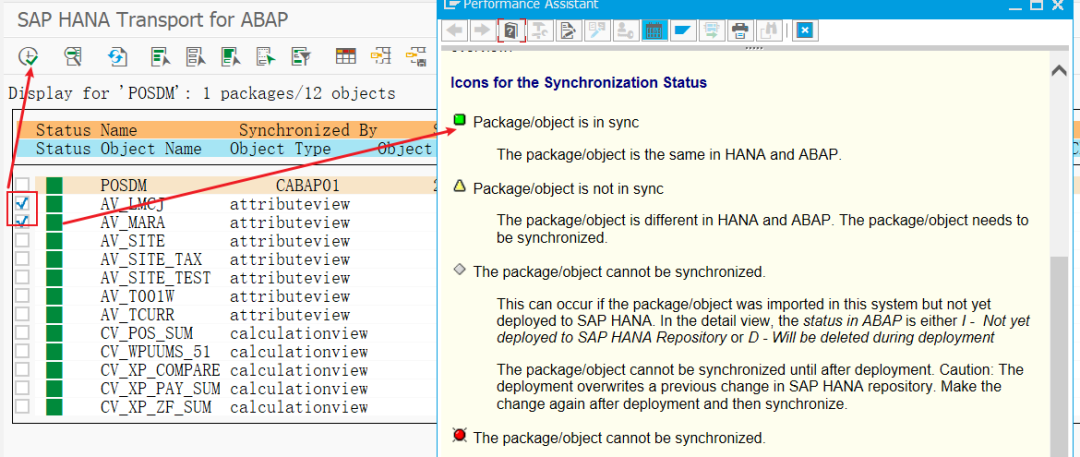Tick the AV_SITE_TEST checkbox
Screen dimensions: 1080x457
(x=23, y=277)
